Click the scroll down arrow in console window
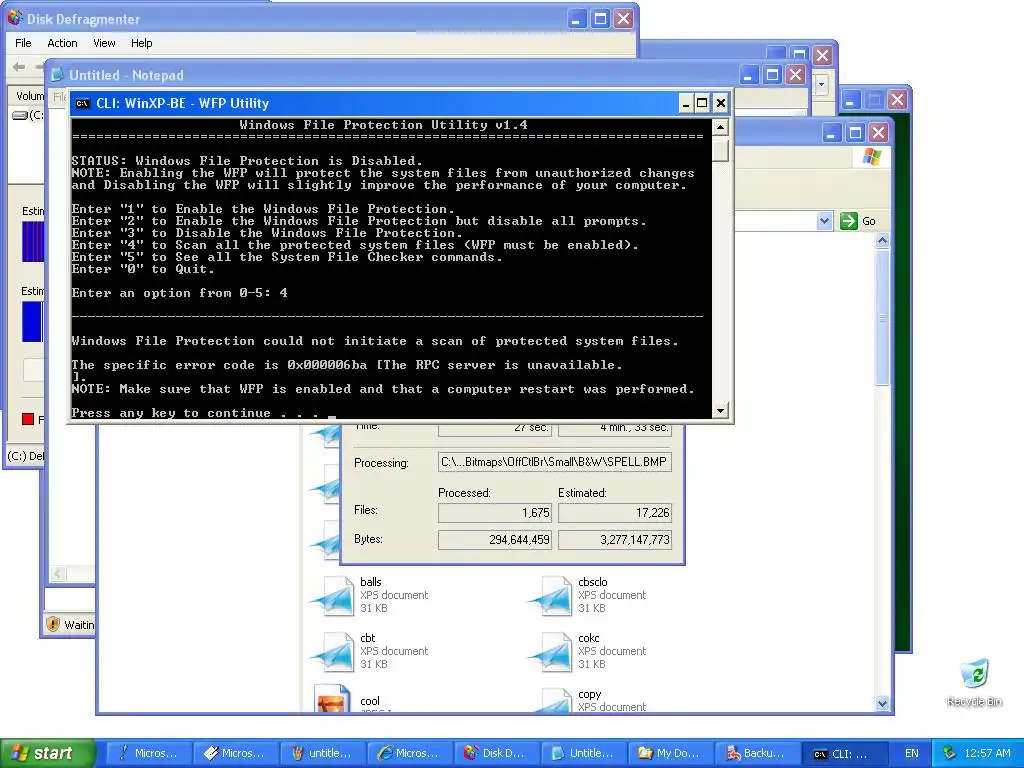The width and height of the screenshot is (1024, 768). pyautogui.click(x=720, y=411)
